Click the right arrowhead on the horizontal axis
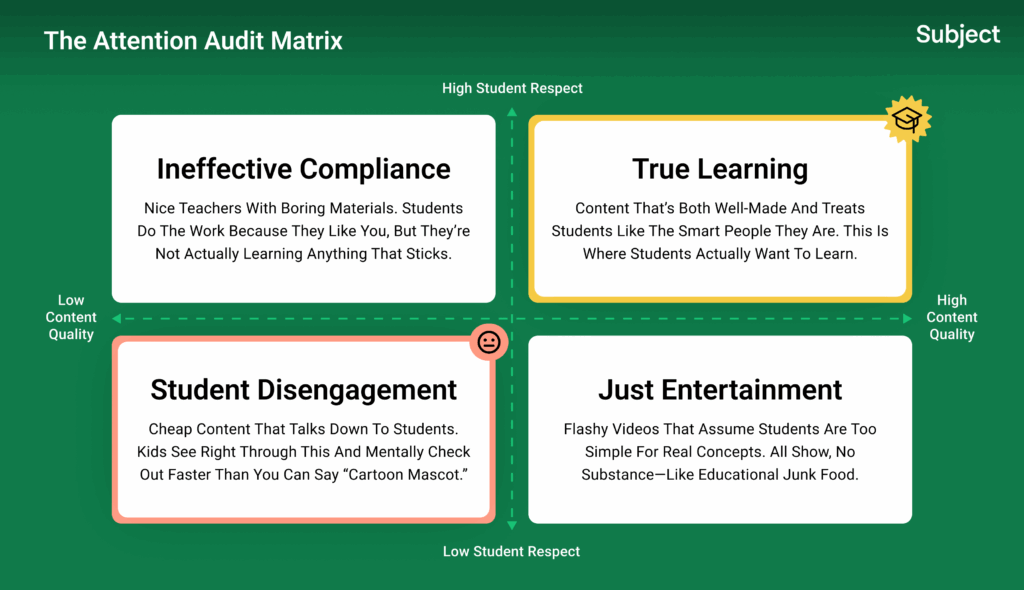 [907, 318]
